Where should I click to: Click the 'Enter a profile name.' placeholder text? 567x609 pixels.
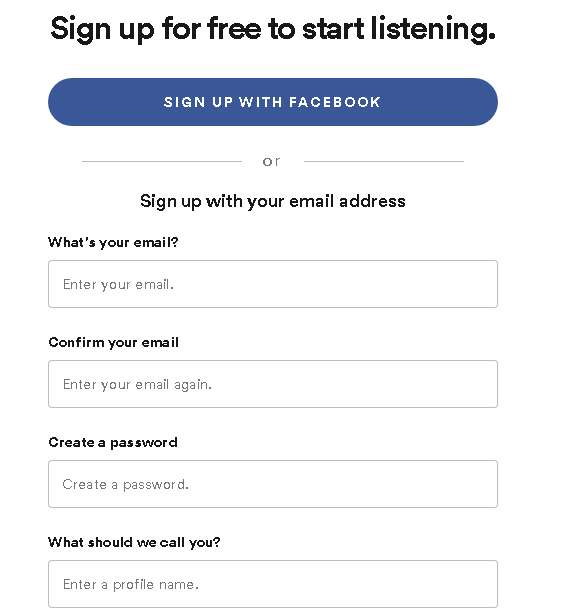(131, 584)
